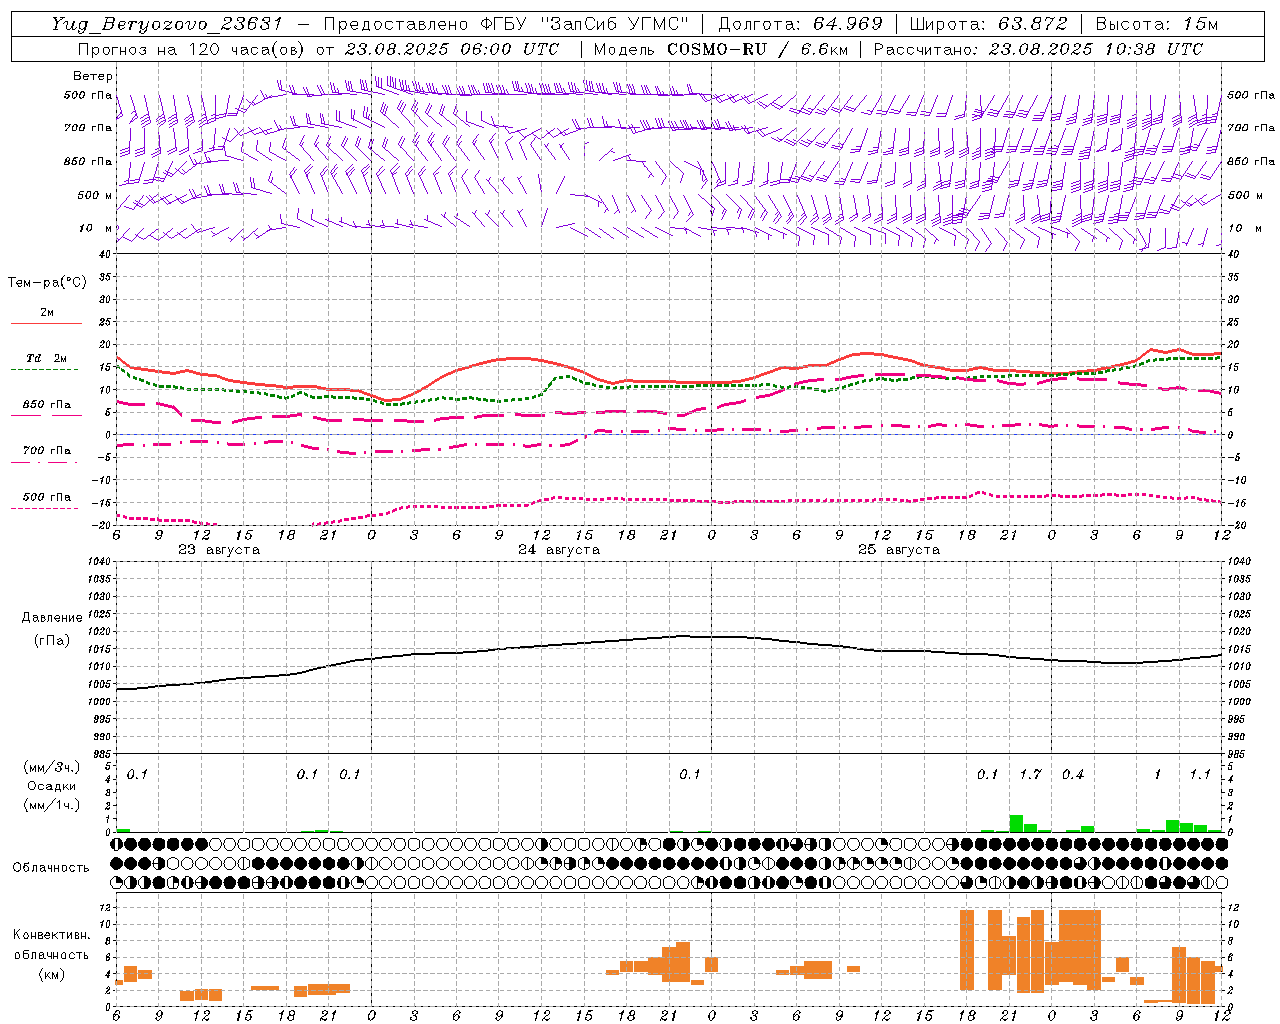Click the "850 гПа" entry in temperature legend
Viewport: 1280px width, 1024px height.
(x=47, y=405)
